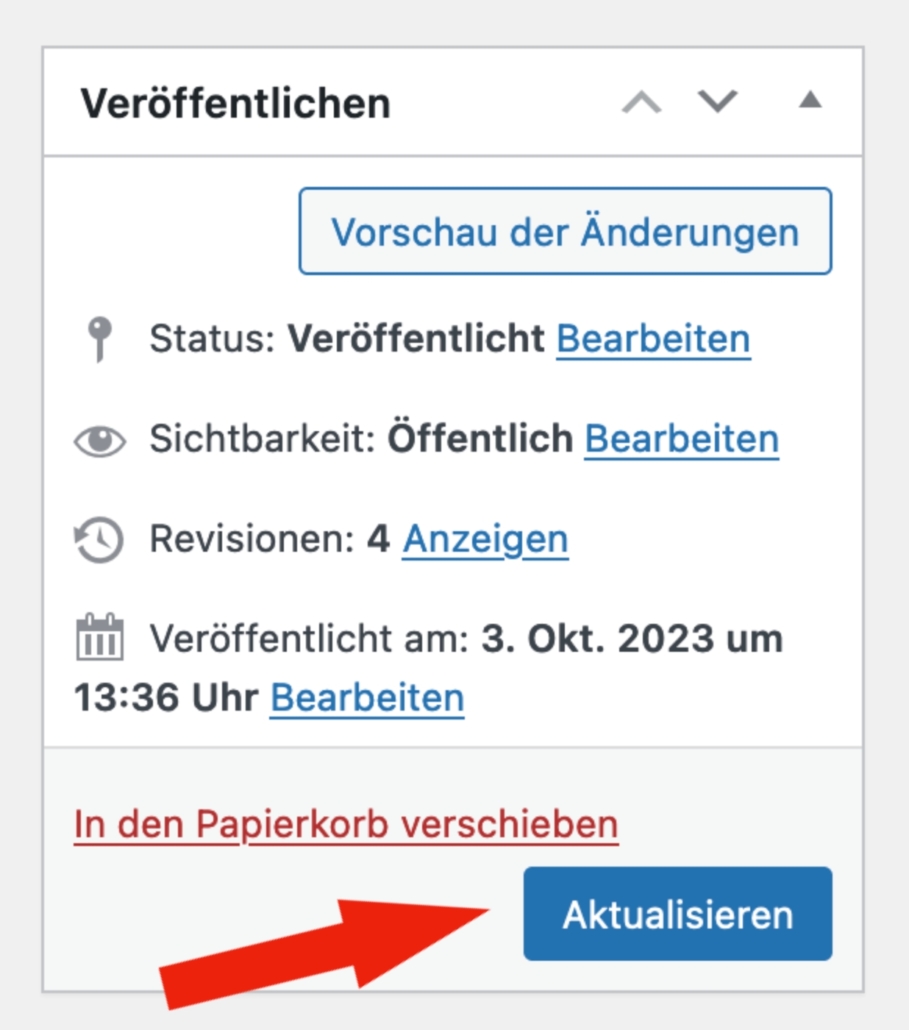The height and width of the screenshot is (1030, 909).
Task: Open Bearbeiten next to Sichtbarkeit
Action: [x=681, y=440]
